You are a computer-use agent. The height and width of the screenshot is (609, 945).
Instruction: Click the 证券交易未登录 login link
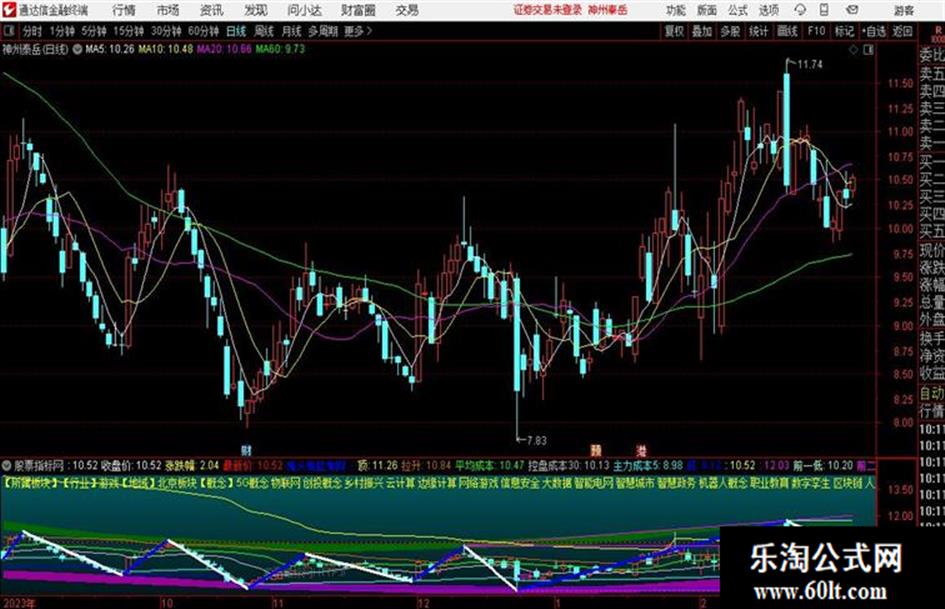tap(548, 10)
